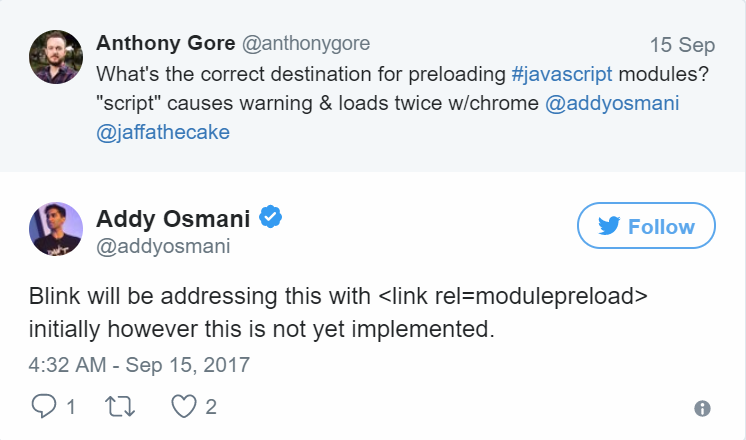Click the @addyosmani handle under the name
Viewport: 746px width, 440px height.
point(162,245)
